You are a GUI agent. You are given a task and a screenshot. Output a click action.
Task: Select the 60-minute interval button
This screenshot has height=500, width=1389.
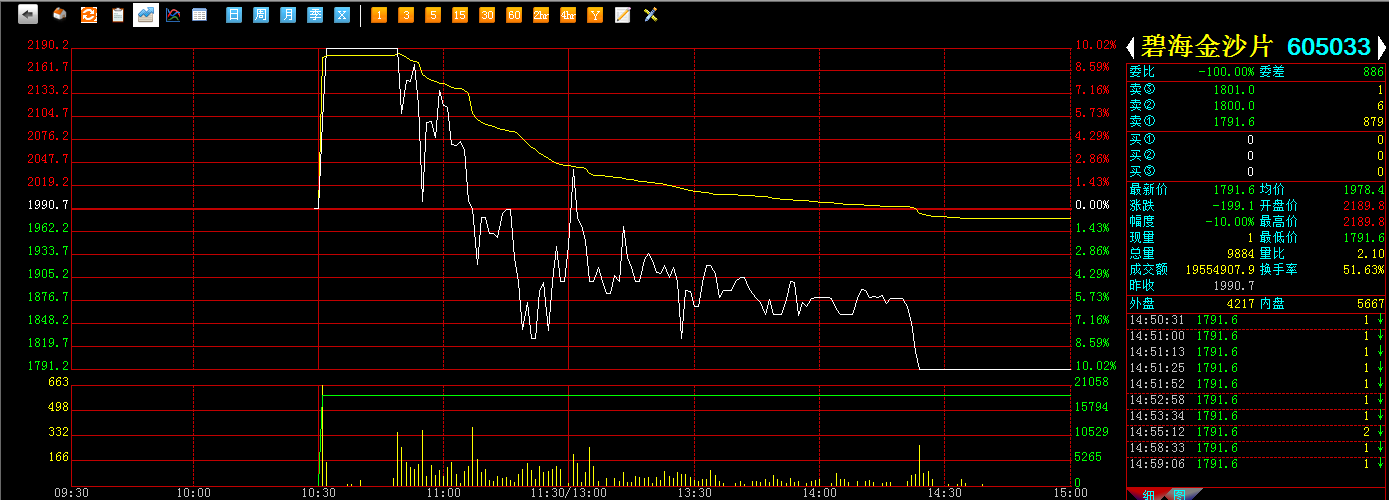pyautogui.click(x=514, y=15)
